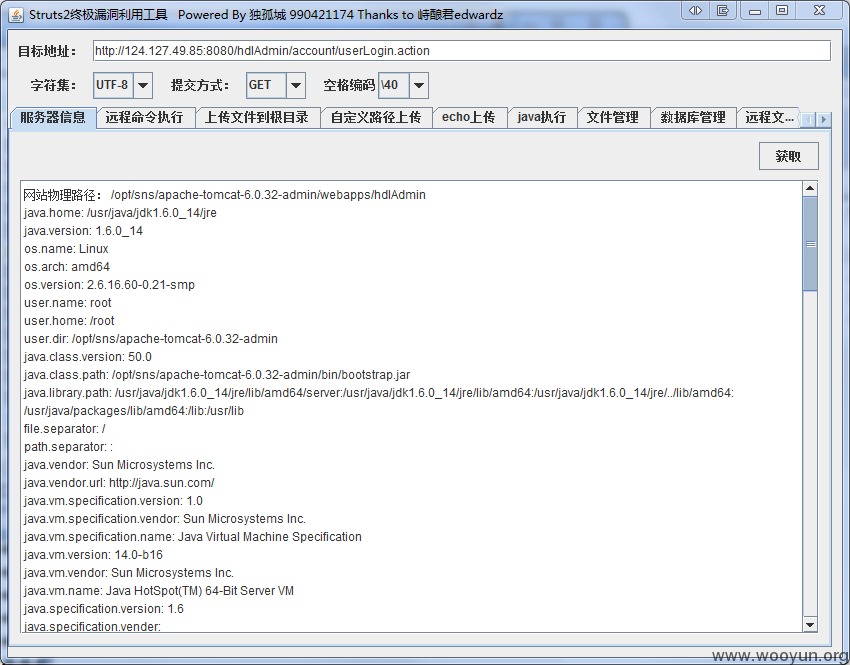Click the Java app icon in title bar
The width and height of the screenshot is (850, 665).
coord(16,15)
